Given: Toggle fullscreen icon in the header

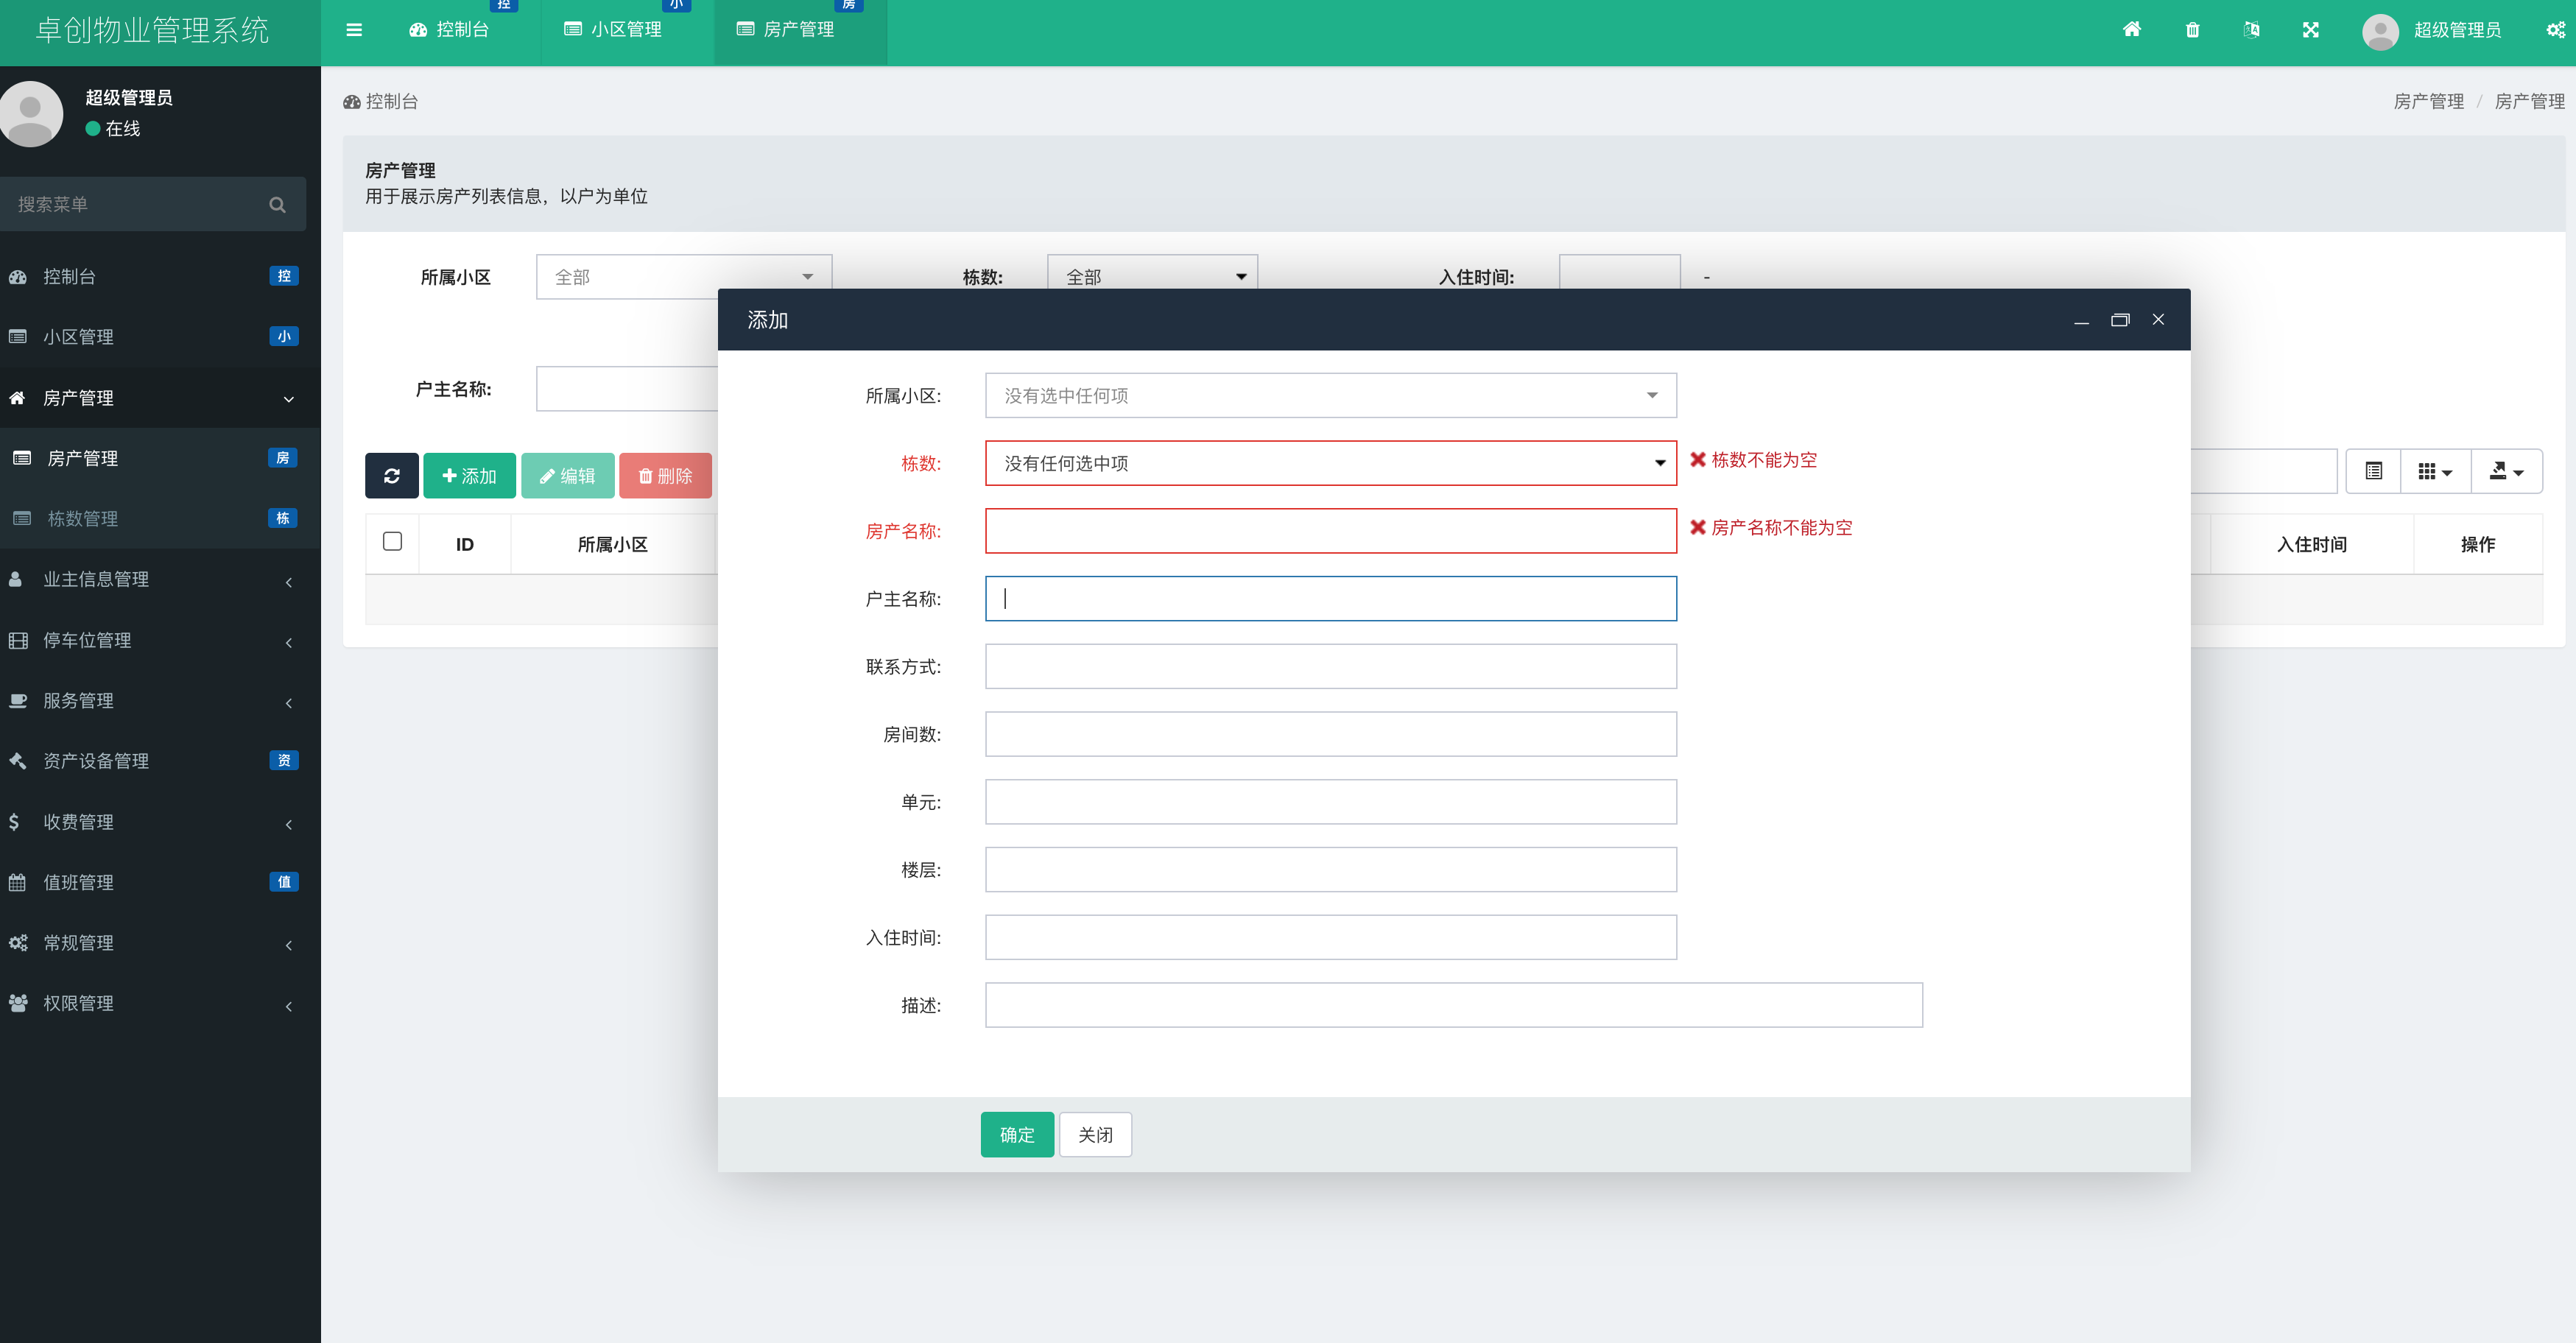Looking at the screenshot, I should [x=2310, y=30].
